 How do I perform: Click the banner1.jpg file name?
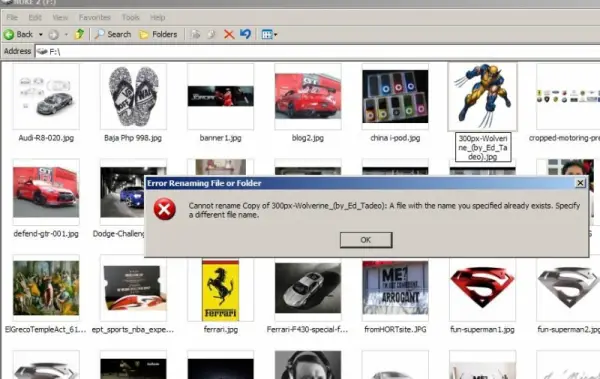tap(220, 138)
